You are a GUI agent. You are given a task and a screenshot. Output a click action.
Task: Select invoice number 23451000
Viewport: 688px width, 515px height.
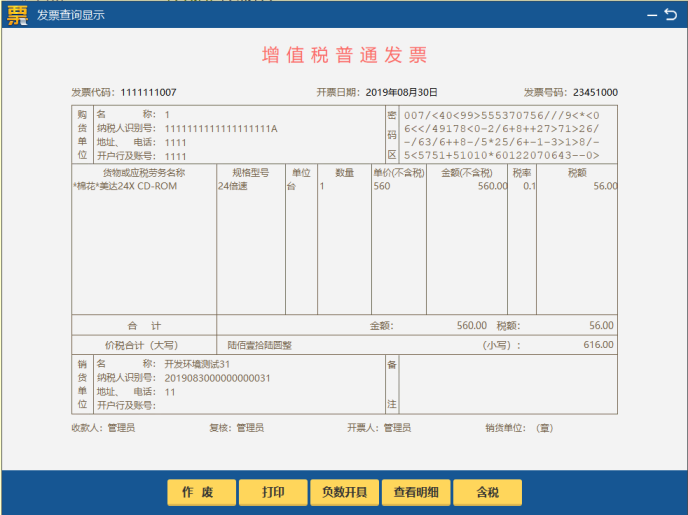click(595, 93)
